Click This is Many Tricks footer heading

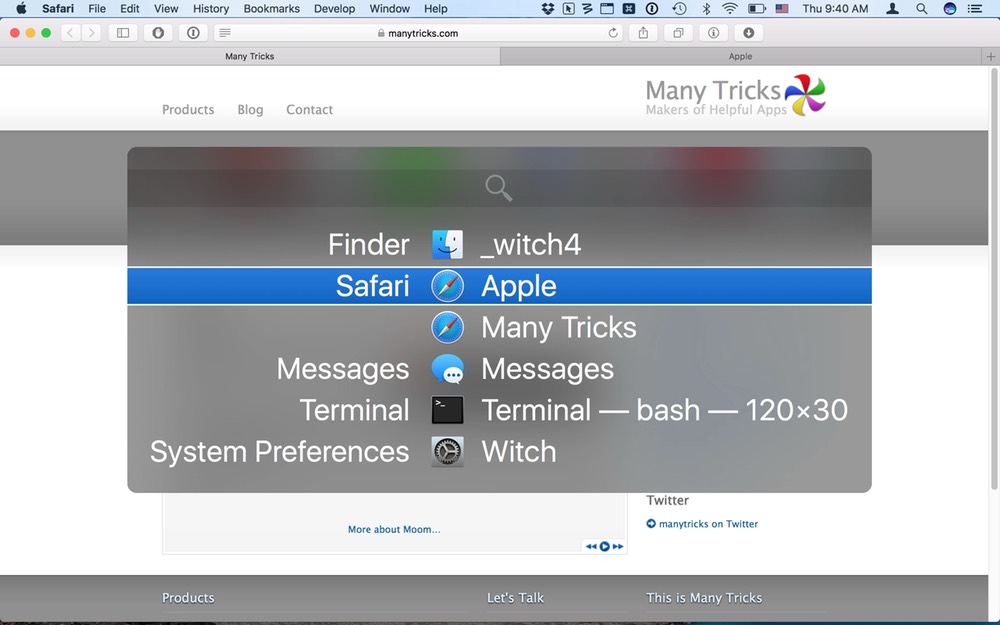704,598
